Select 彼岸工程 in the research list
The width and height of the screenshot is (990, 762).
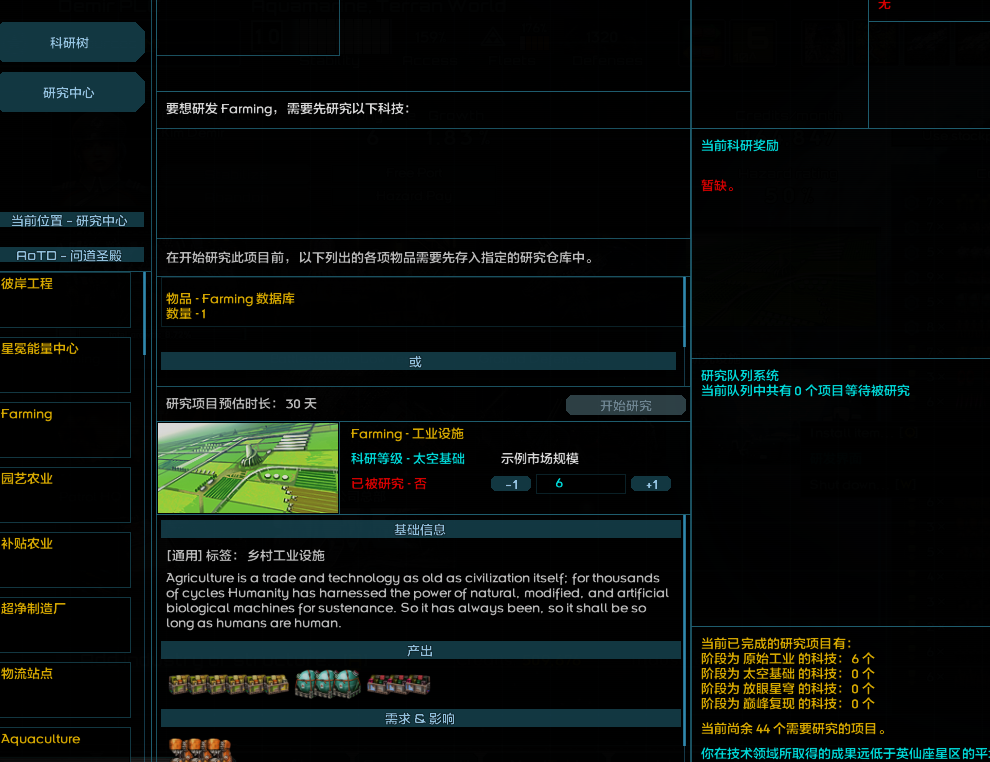[65, 300]
